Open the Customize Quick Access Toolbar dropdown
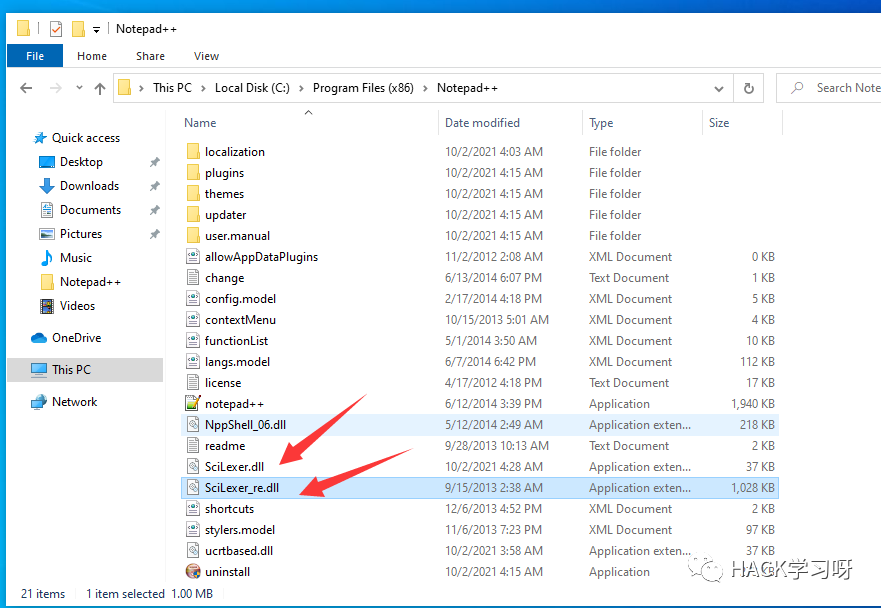881x608 pixels. (x=97, y=30)
